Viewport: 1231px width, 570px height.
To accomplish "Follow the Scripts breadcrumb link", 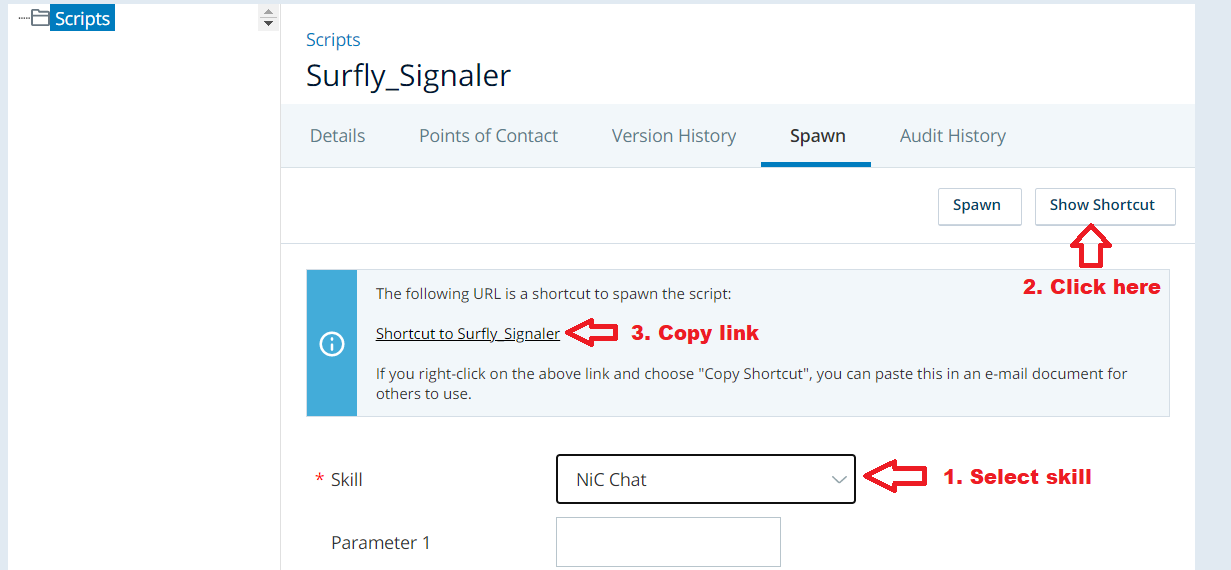I will point(333,40).
